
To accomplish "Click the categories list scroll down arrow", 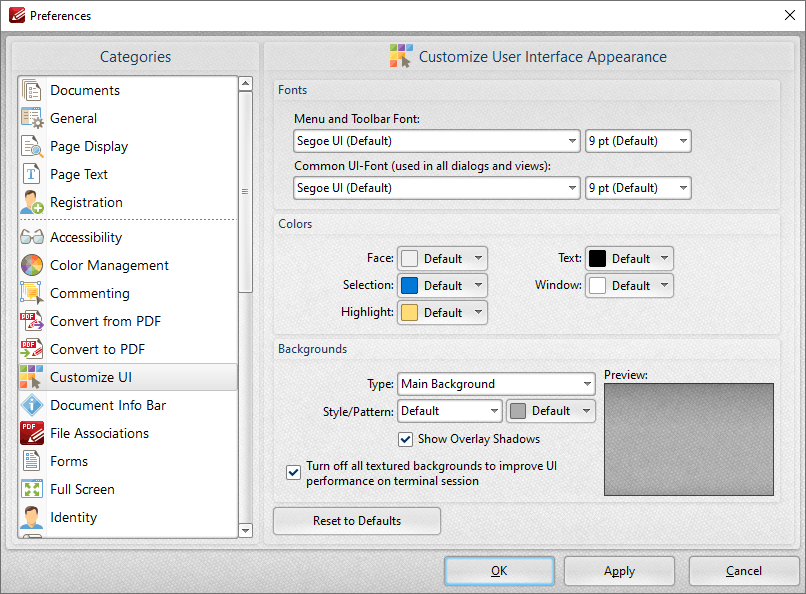I will pyautogui.click(x=246, y=530).
